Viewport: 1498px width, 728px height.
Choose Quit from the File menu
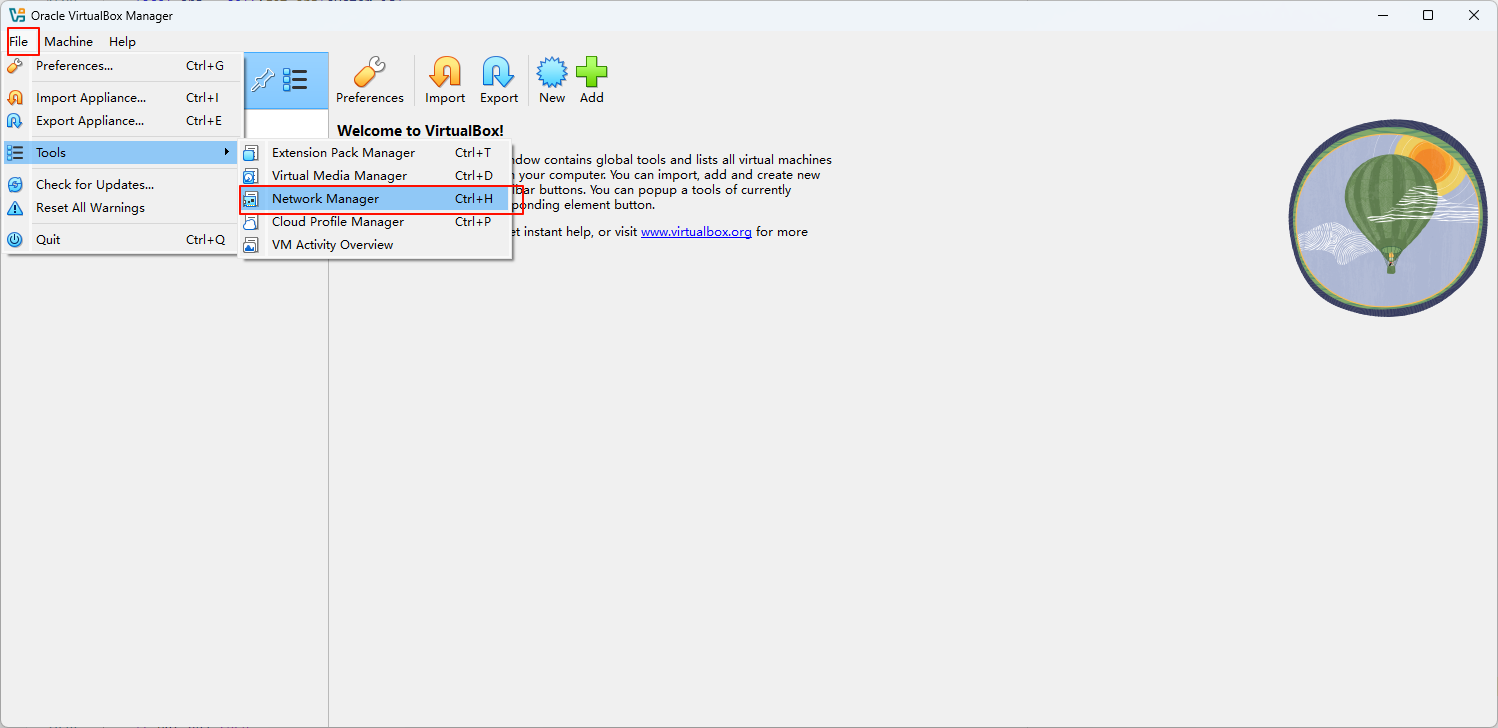[123, 240]
